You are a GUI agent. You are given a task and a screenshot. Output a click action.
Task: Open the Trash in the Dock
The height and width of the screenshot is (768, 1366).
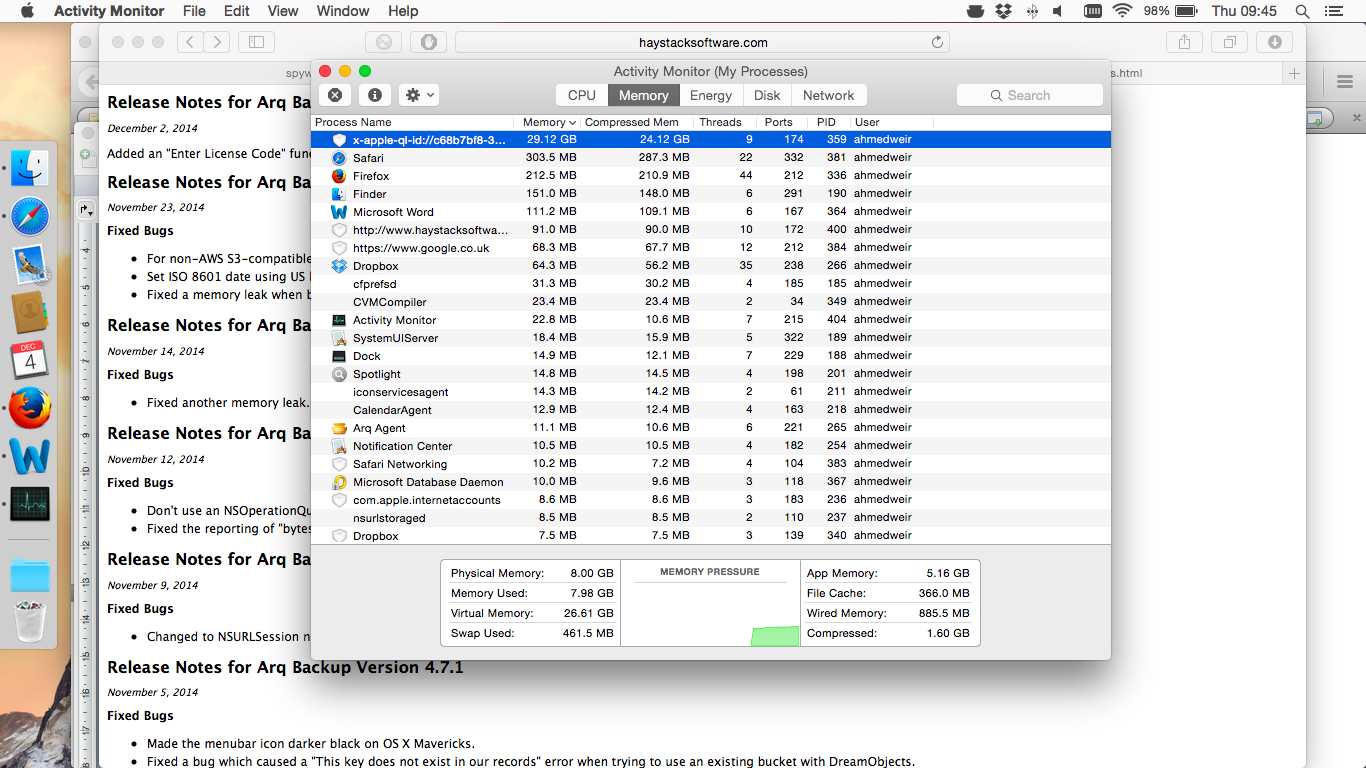[30, 622]
